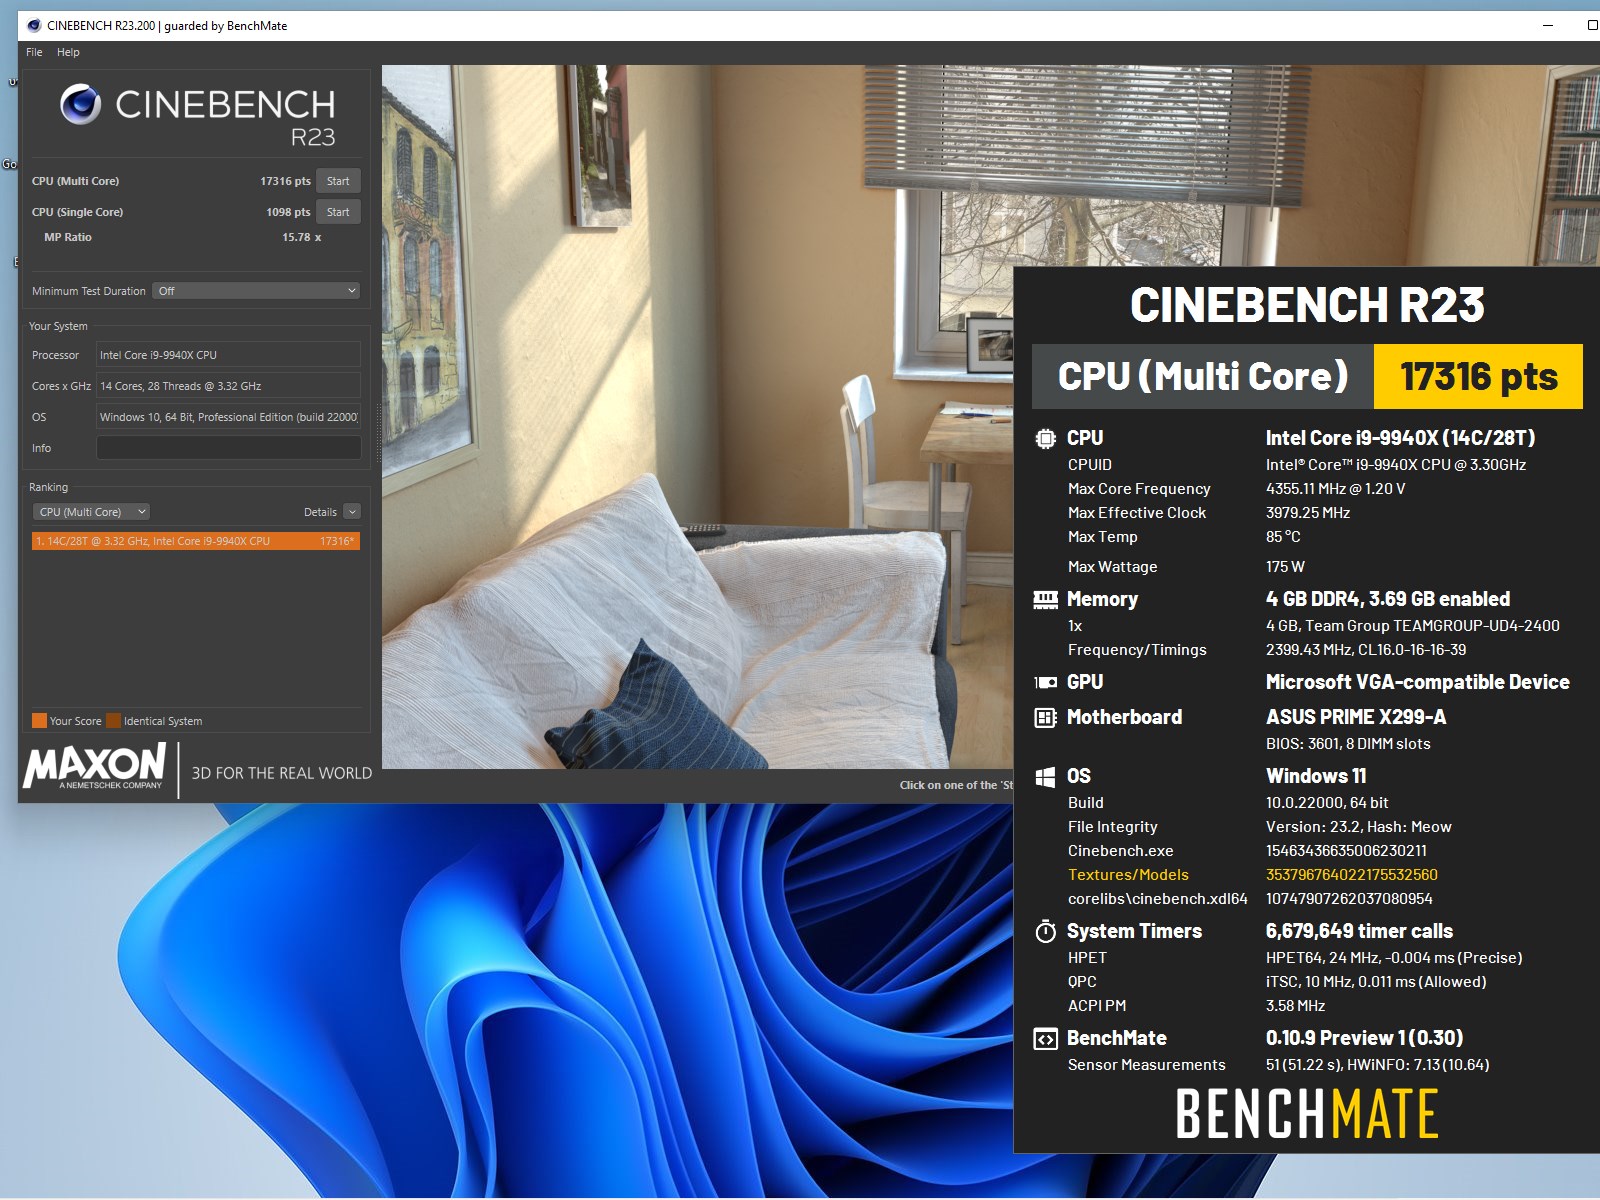
Task: Click the Textures/Models yellow label
Action: pos(1128,875)
